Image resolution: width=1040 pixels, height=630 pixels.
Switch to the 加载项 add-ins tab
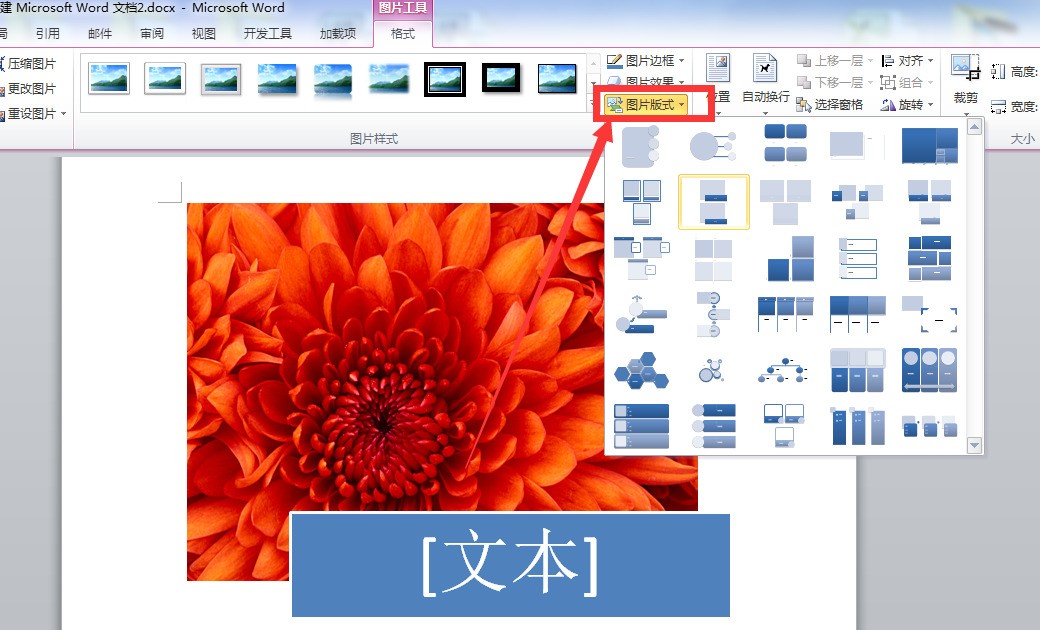(x=338, y=33)
